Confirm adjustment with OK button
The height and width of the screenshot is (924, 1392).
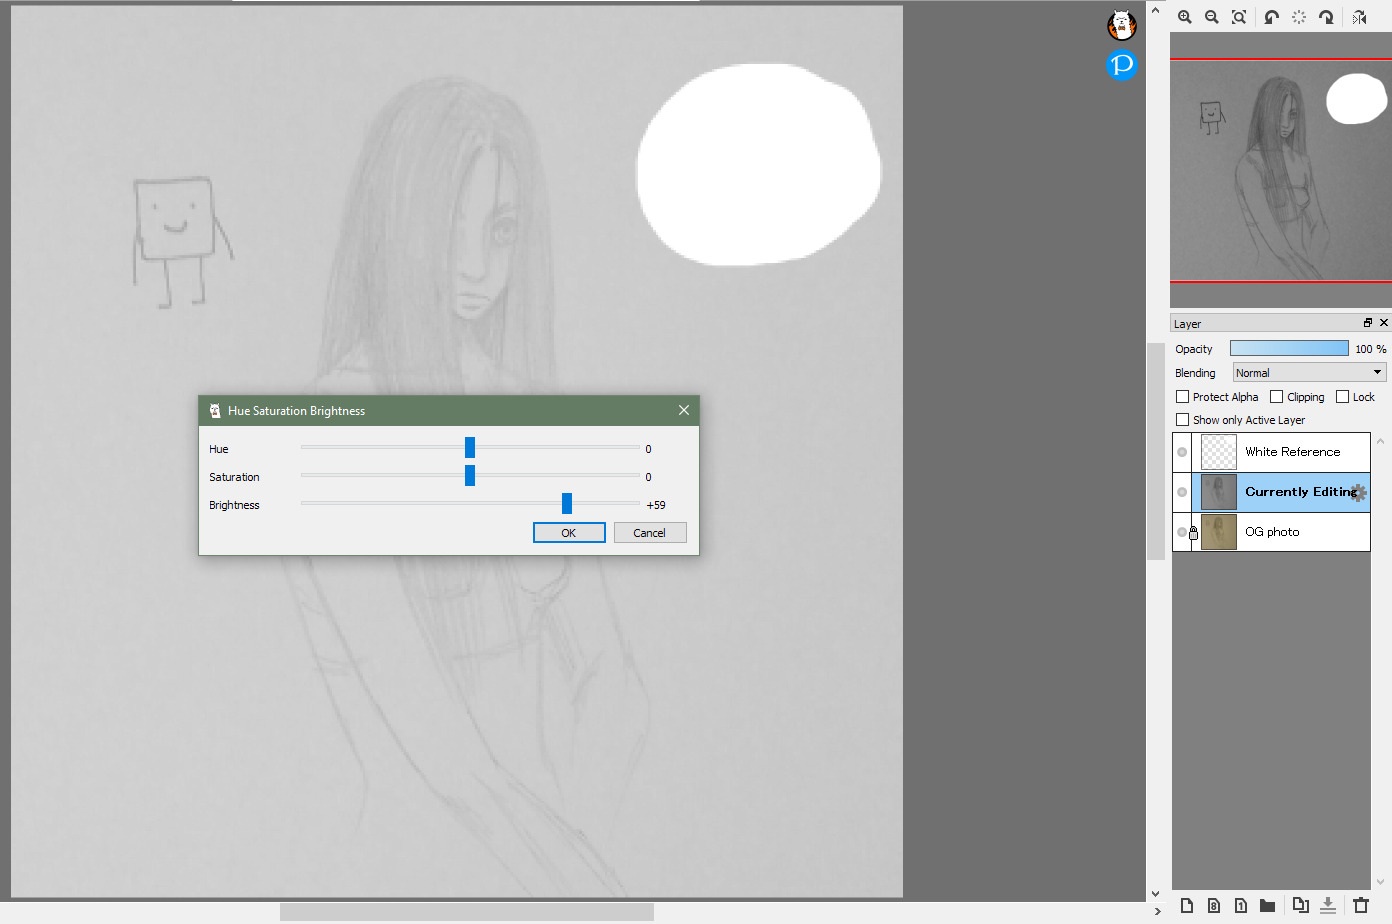pyautogui.click(x=569, y=533)
